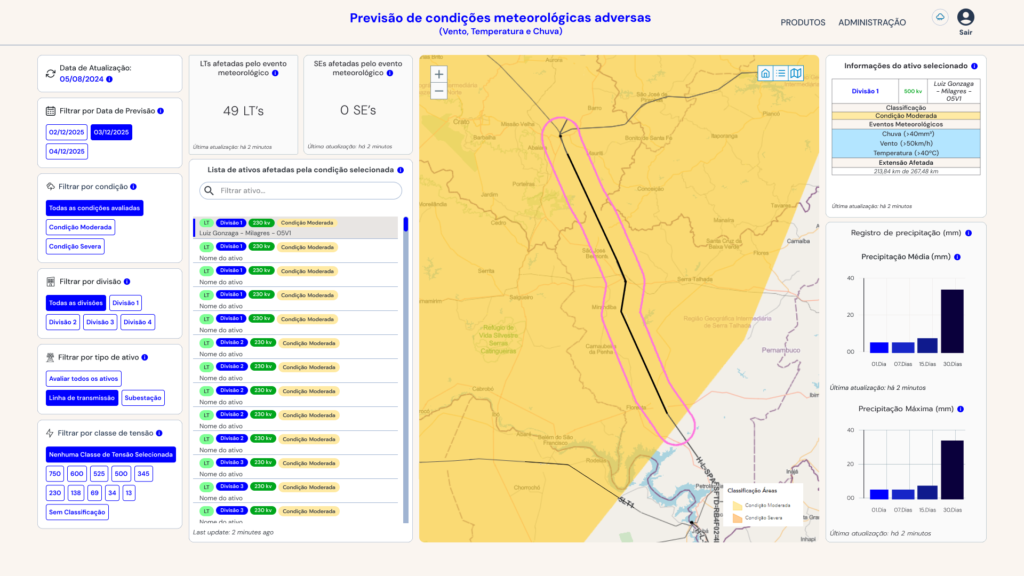Image resolution: width=1024 pixels, height=576 pixels.
Task: Open the ADMINISTRAÇÃO menu
Action: tap(872, 22)
